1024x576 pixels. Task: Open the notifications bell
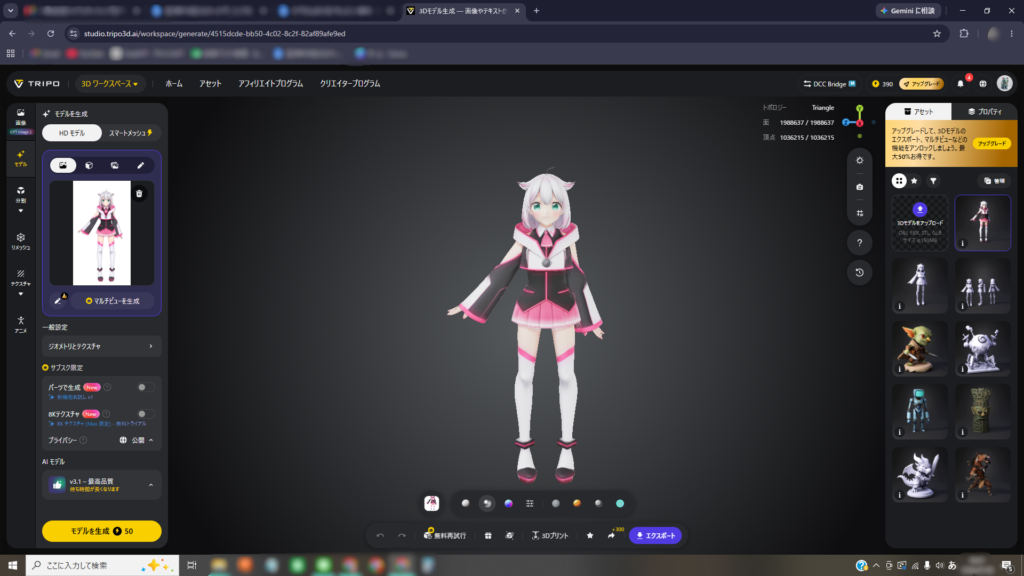coord(960,84)
